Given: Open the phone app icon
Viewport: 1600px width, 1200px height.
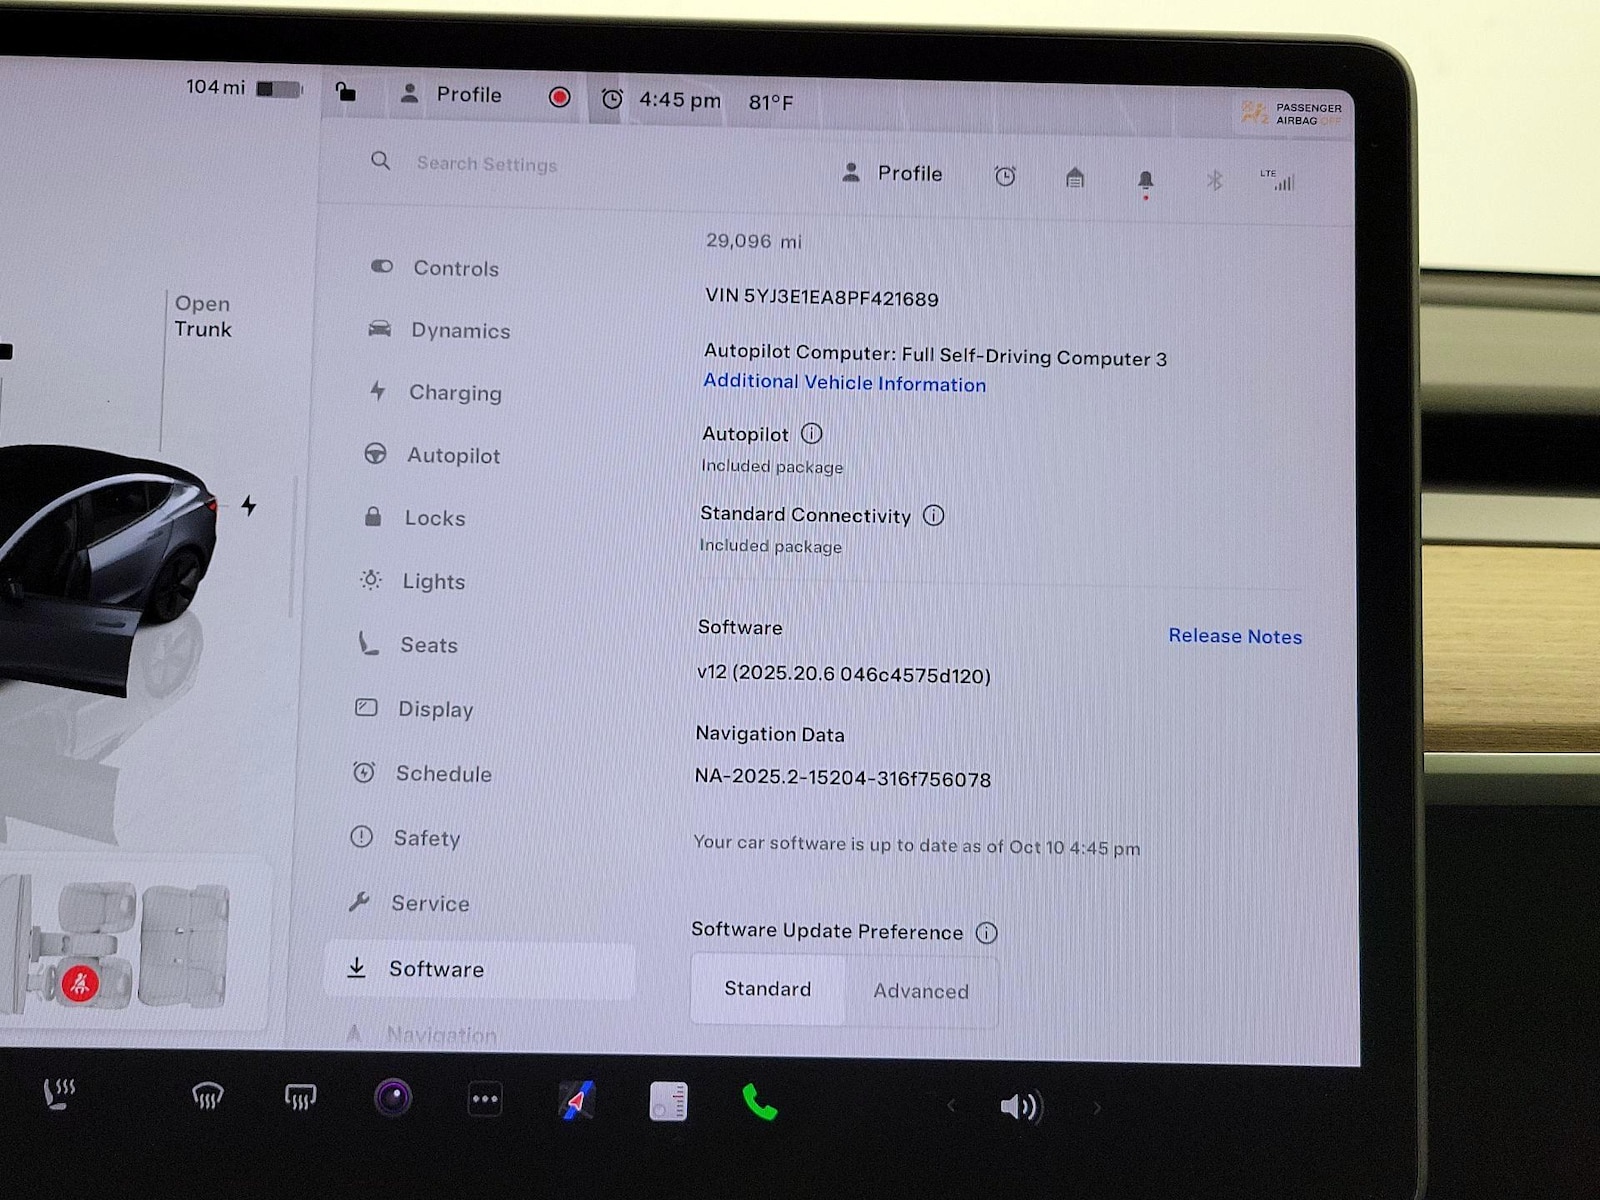Looking at the screenshot, I should click(x=759, y=1103).
